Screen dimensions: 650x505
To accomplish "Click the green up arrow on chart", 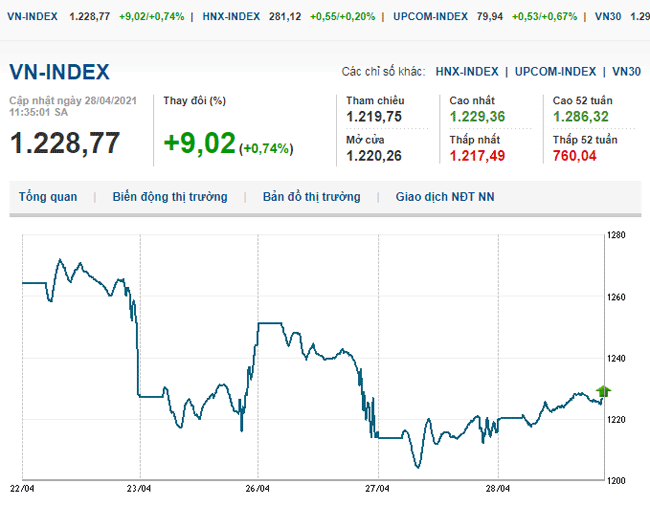I will click(603, 391).
